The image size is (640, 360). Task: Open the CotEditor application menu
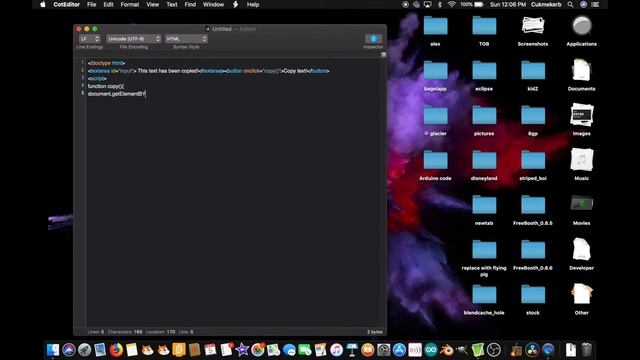tap(67, 4)
